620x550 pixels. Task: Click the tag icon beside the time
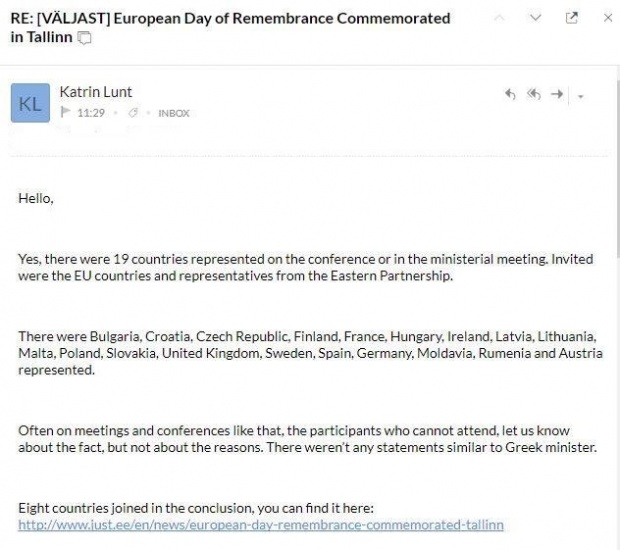(131, 113)
